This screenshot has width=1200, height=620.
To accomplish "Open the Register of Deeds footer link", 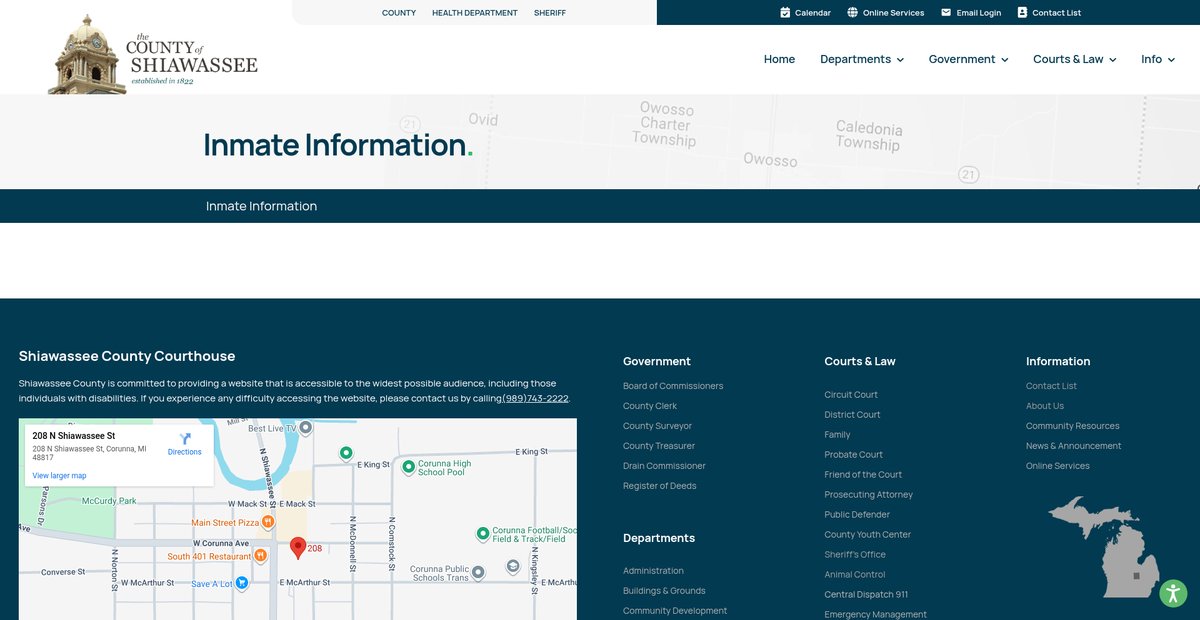I will [x=660, y=486].
